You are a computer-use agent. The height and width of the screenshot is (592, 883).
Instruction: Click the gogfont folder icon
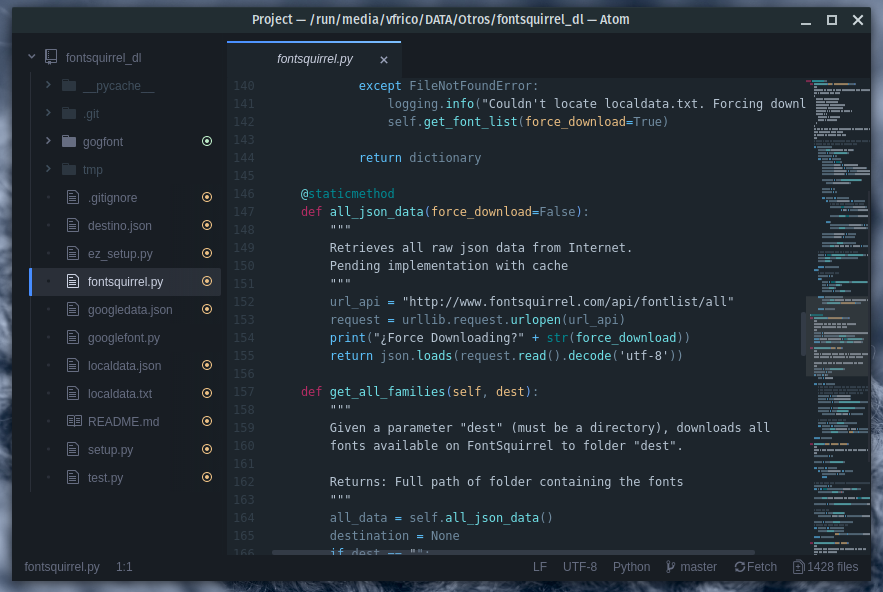69,141
